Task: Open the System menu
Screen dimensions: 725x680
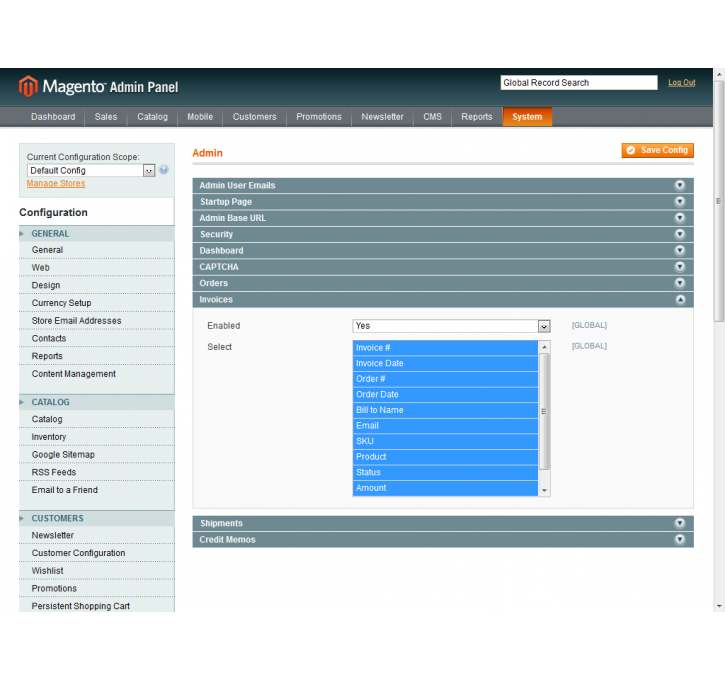Action: point(527,117)
